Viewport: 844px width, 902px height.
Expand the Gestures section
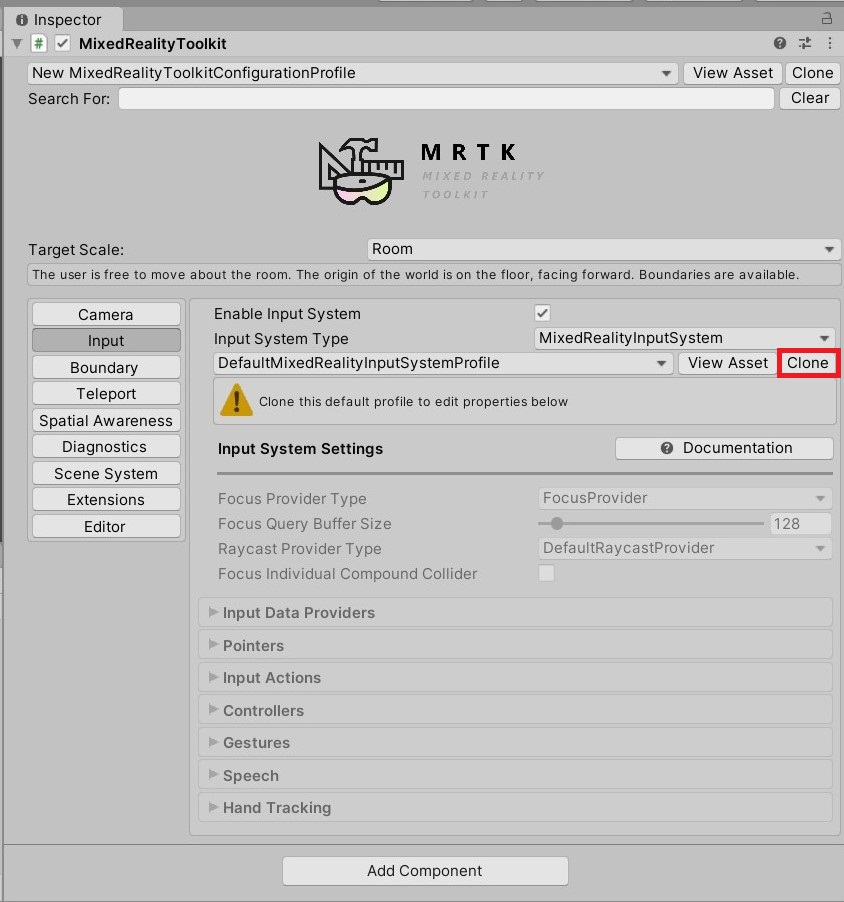coord(515,743)
